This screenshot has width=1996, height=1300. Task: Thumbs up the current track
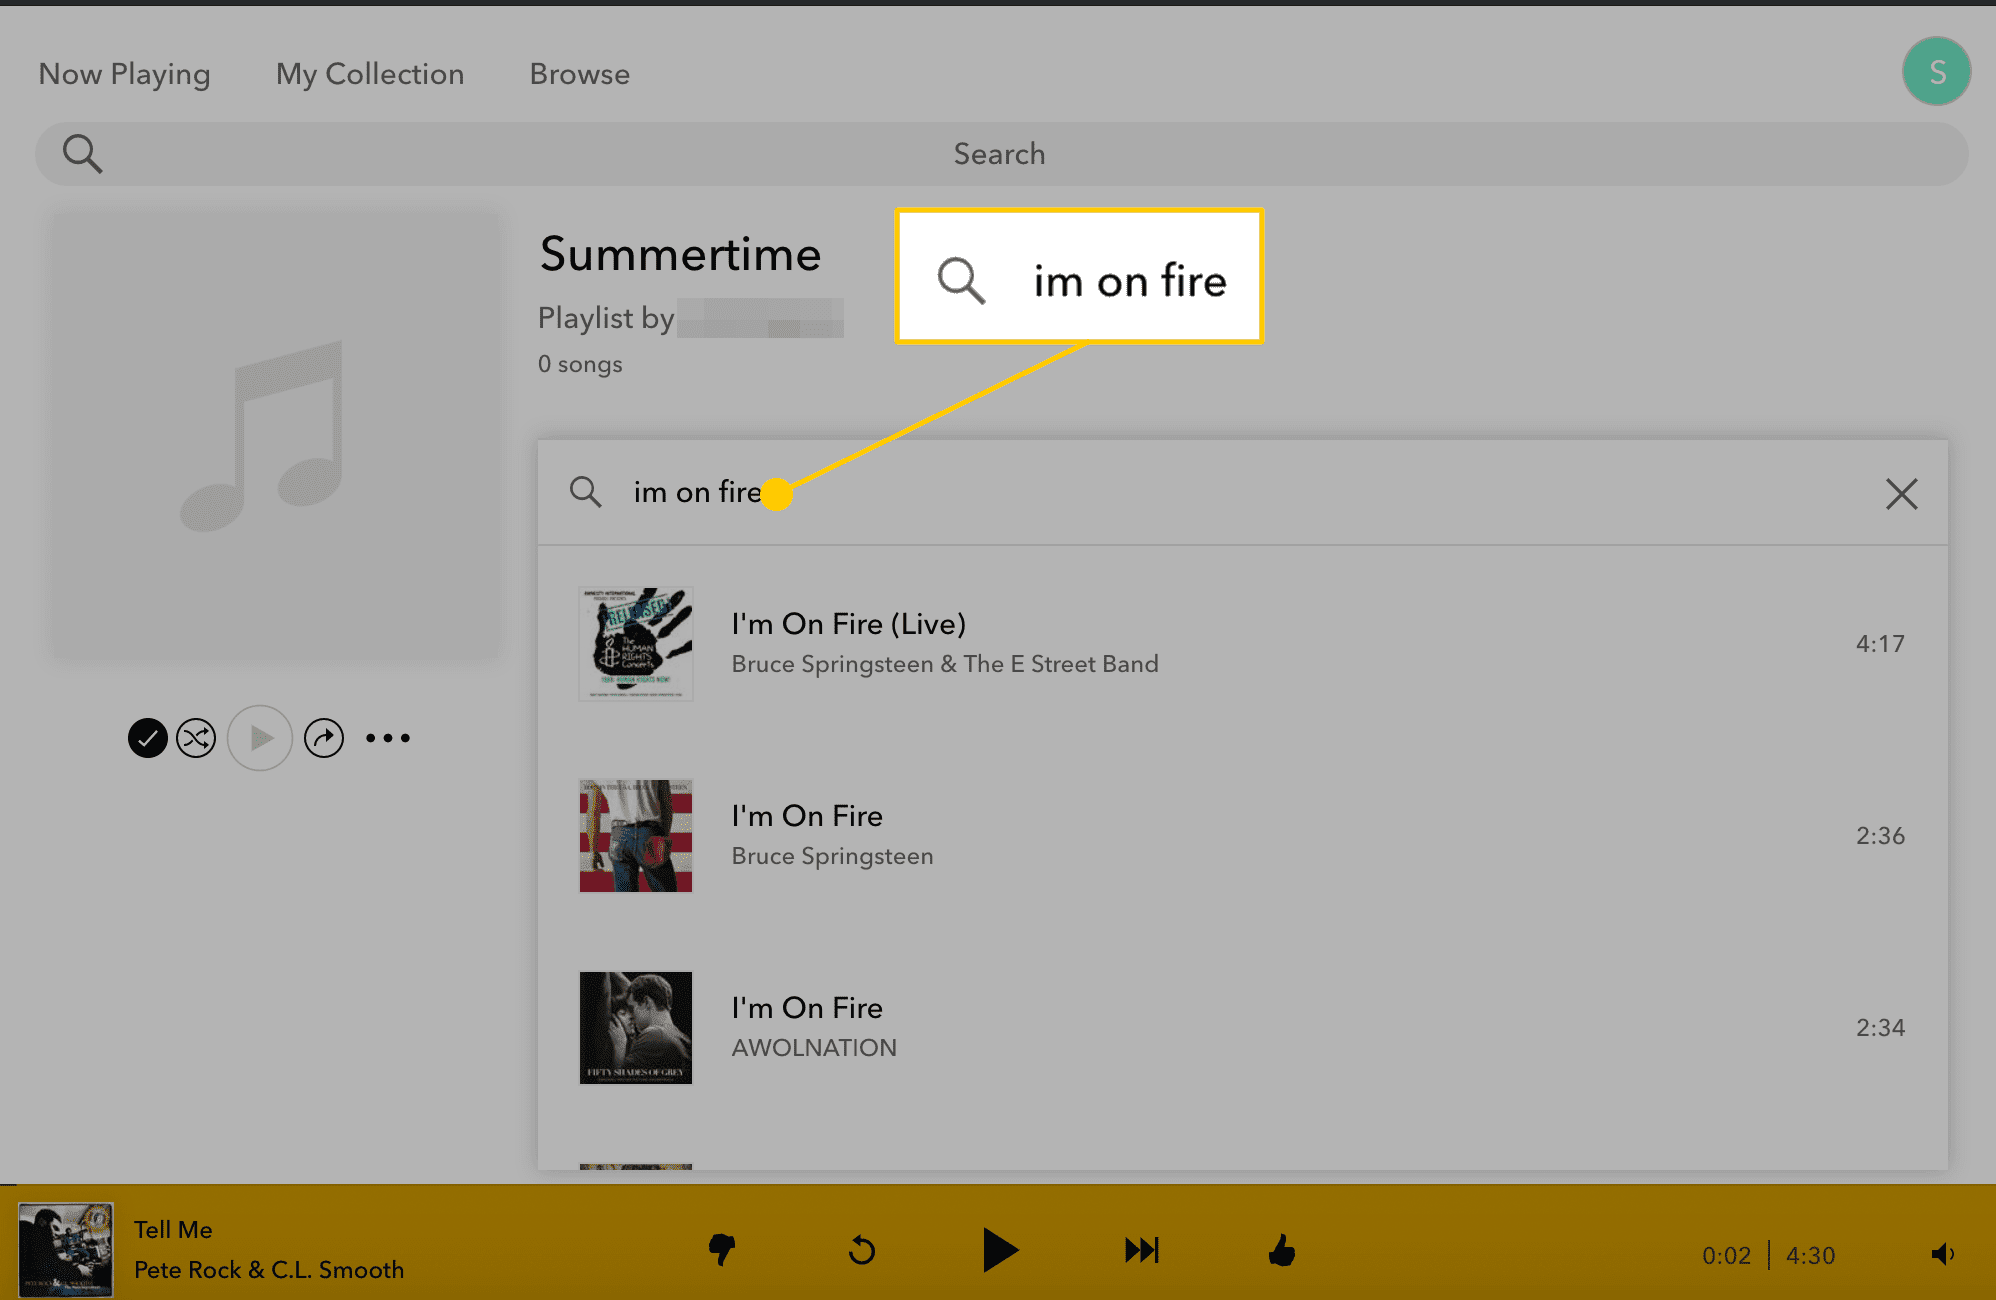pyautogui.click(x=1282, y=1250)
